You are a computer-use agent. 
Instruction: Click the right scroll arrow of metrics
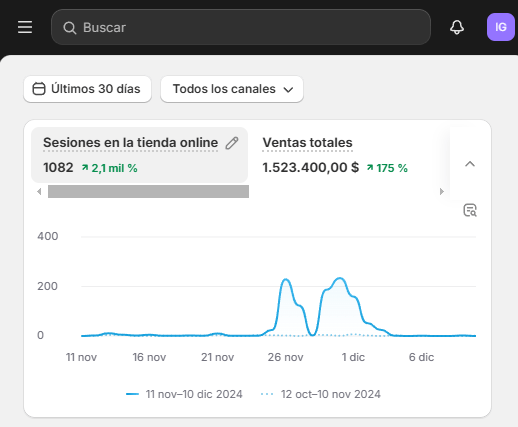coord(442,191)
